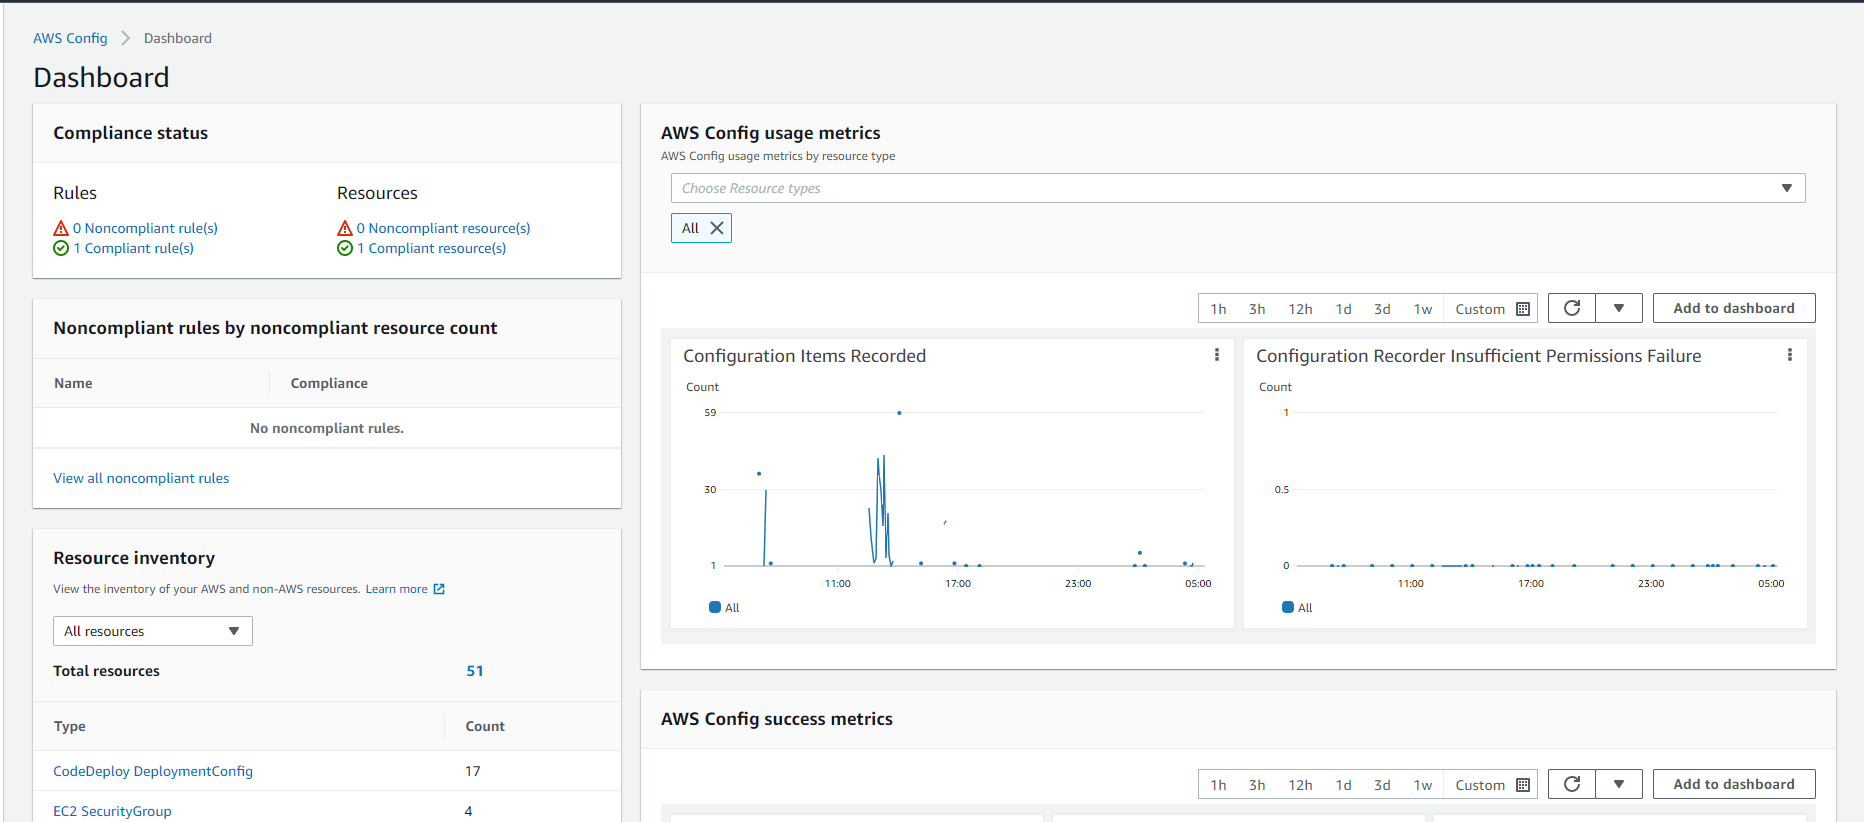Select 1w range in success metrics

[1422, 785]
